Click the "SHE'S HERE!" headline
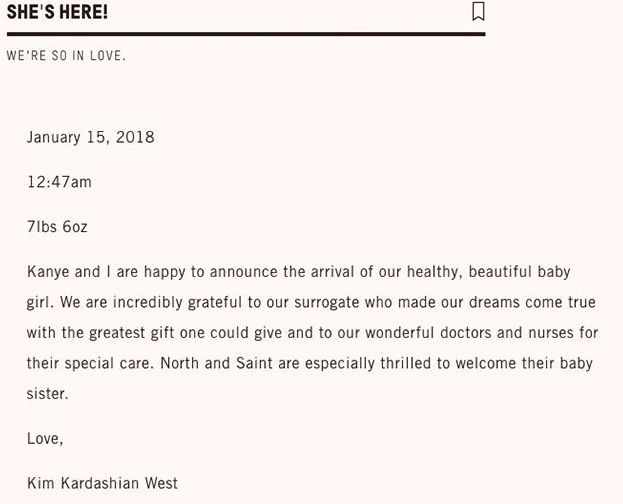This screenshot has width=623, height=504. click(x=57, y=12)
